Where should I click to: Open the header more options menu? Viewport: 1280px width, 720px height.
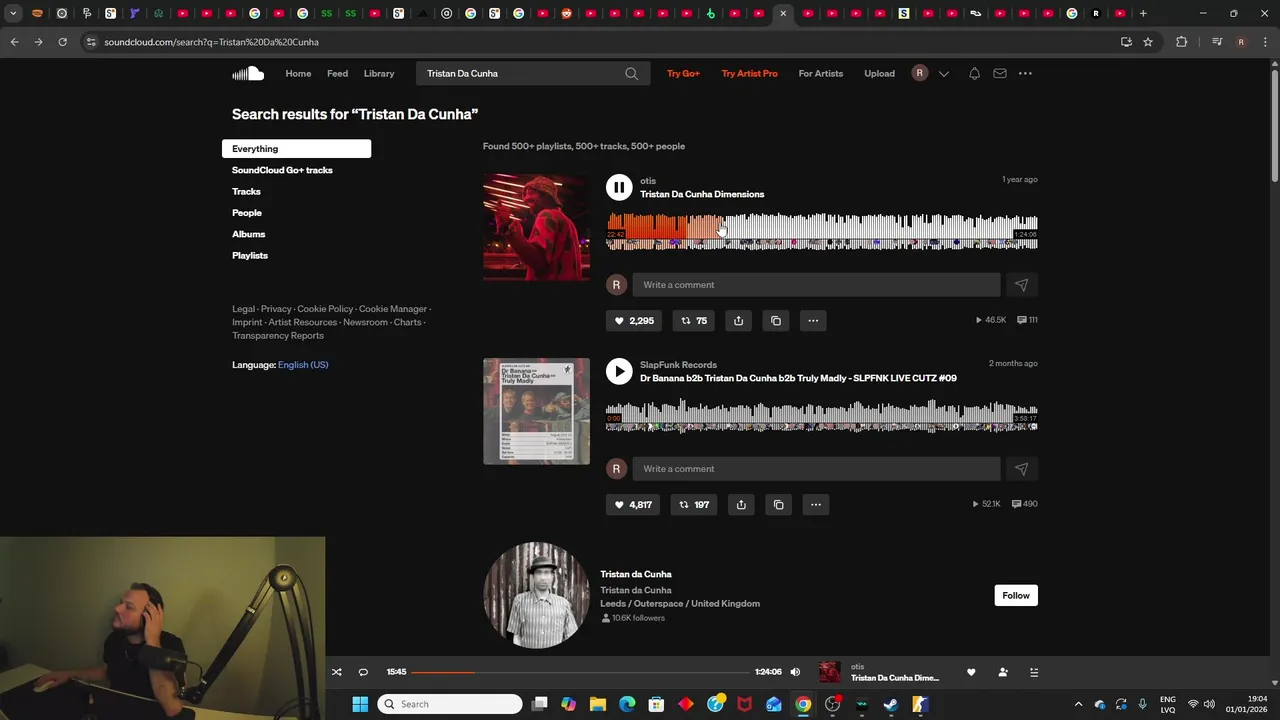click(1025, 73)
